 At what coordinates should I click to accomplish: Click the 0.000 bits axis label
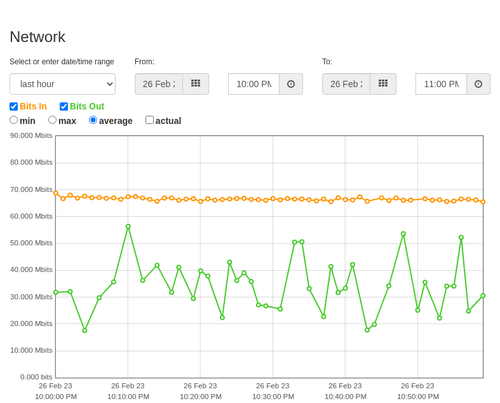point(36,377)
